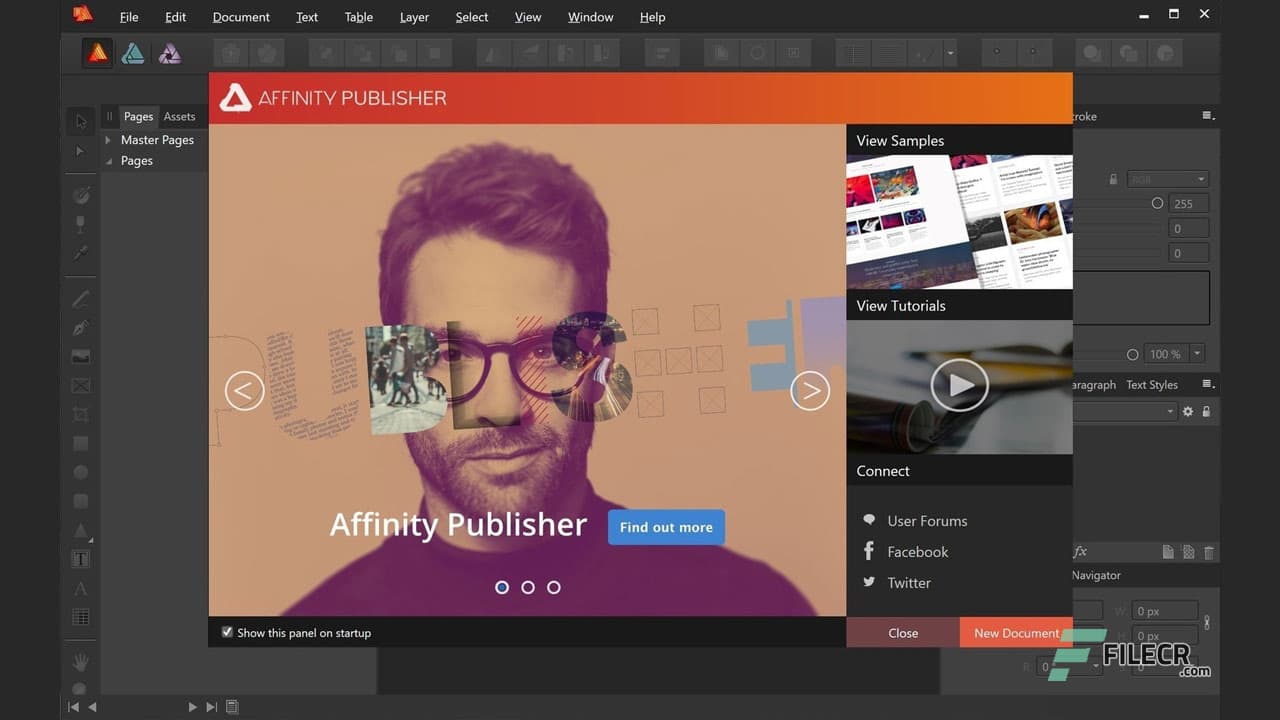
Task: Toggle the color lock icon
Action: (x=1113, y=178)
